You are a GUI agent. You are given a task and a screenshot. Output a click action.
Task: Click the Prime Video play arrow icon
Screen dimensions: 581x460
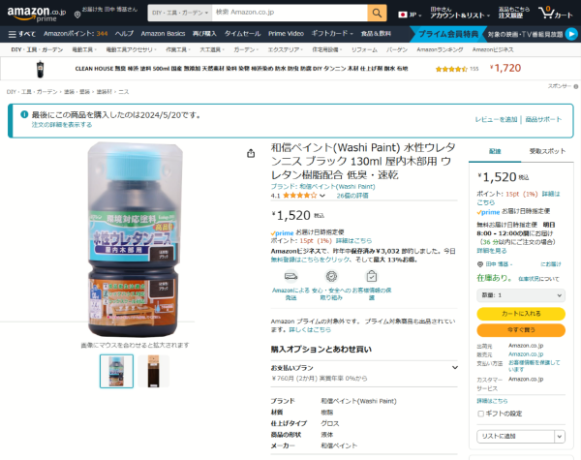(x=571, y=34)
